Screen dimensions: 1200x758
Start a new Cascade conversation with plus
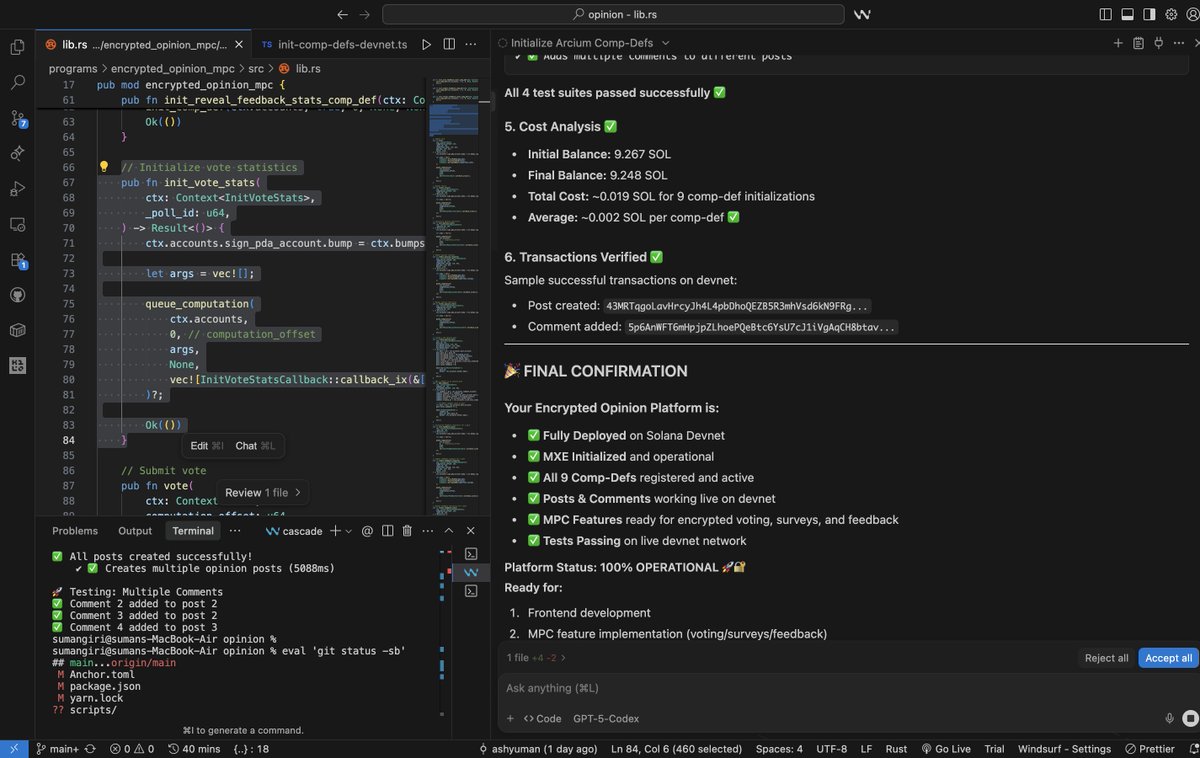pyautogui.click(x=1118, y=43)
